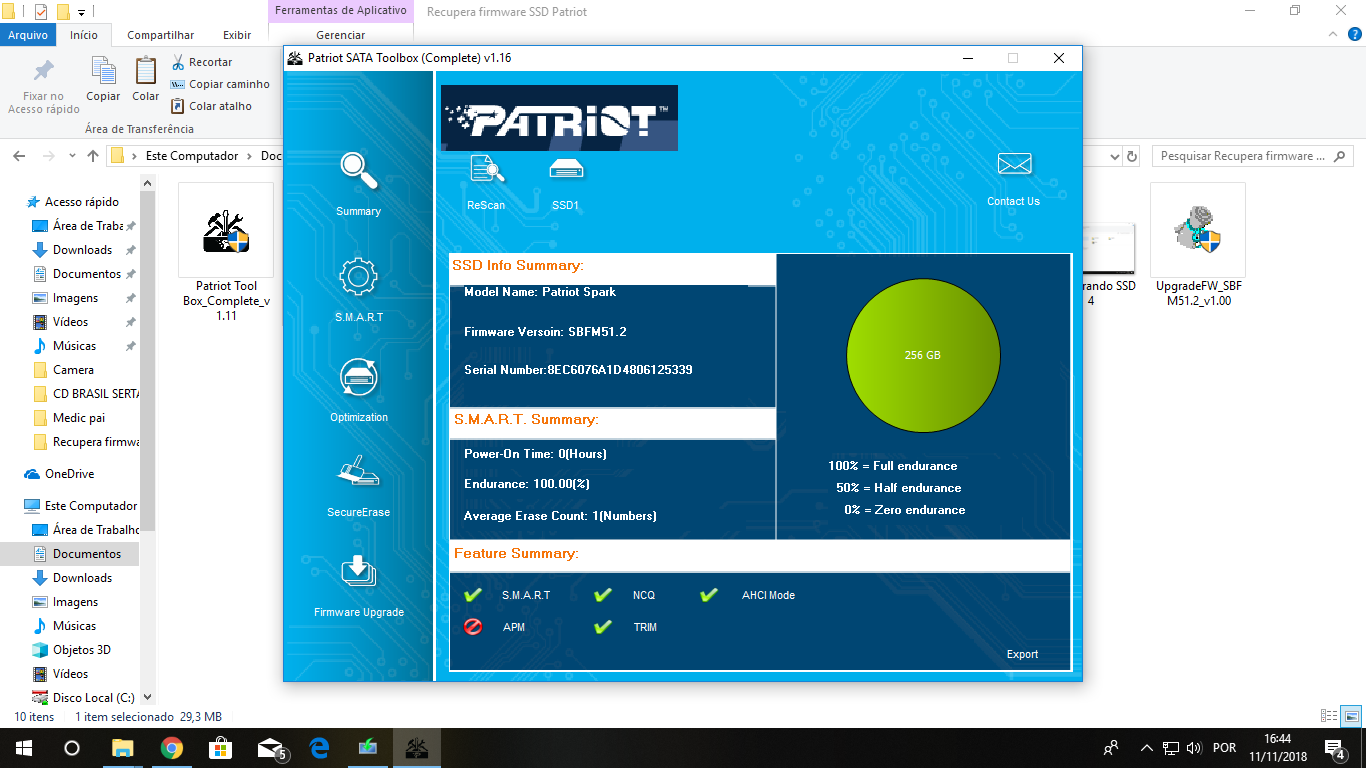Image resolution: width=1366 pixels, height=768 pixels.
Task: Open Microsoft Store from the taskbar
Action: tap(221, 748)
